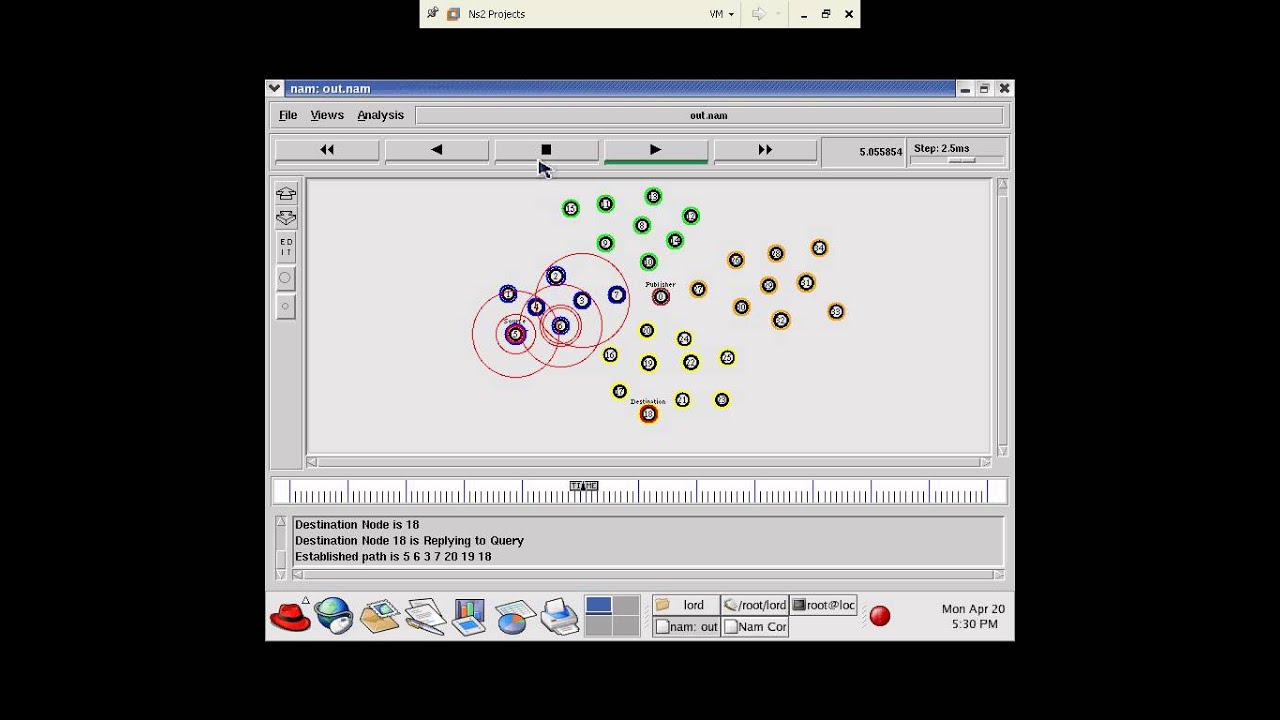Launch the presentation application icon

[x=469, y=616]
